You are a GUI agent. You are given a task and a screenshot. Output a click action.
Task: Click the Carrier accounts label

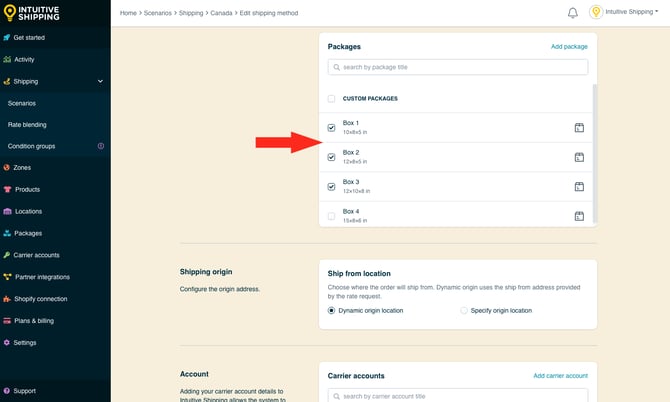tap(36, 255)
